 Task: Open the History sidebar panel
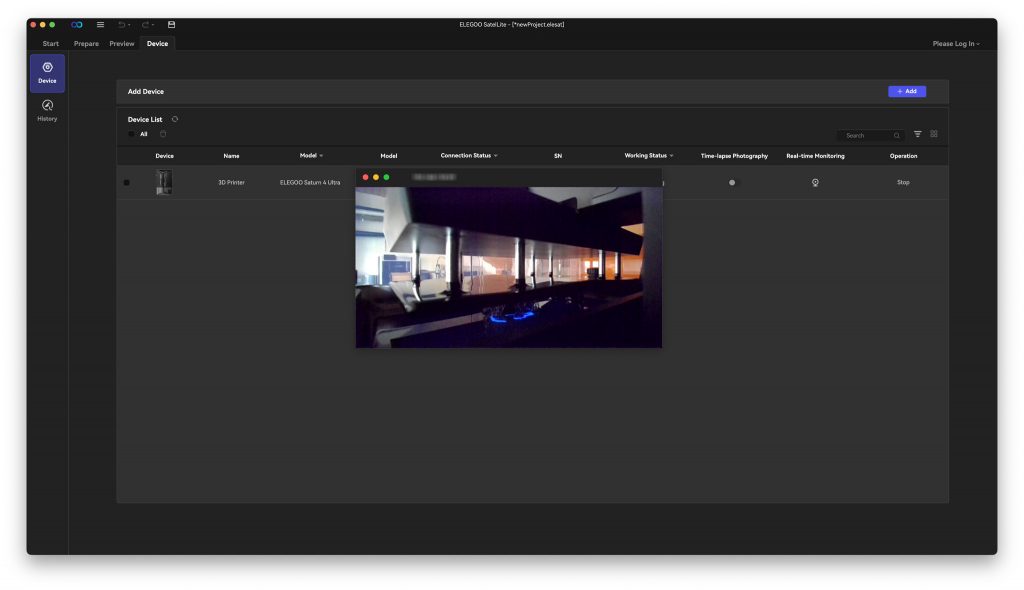tap(47, 110)
